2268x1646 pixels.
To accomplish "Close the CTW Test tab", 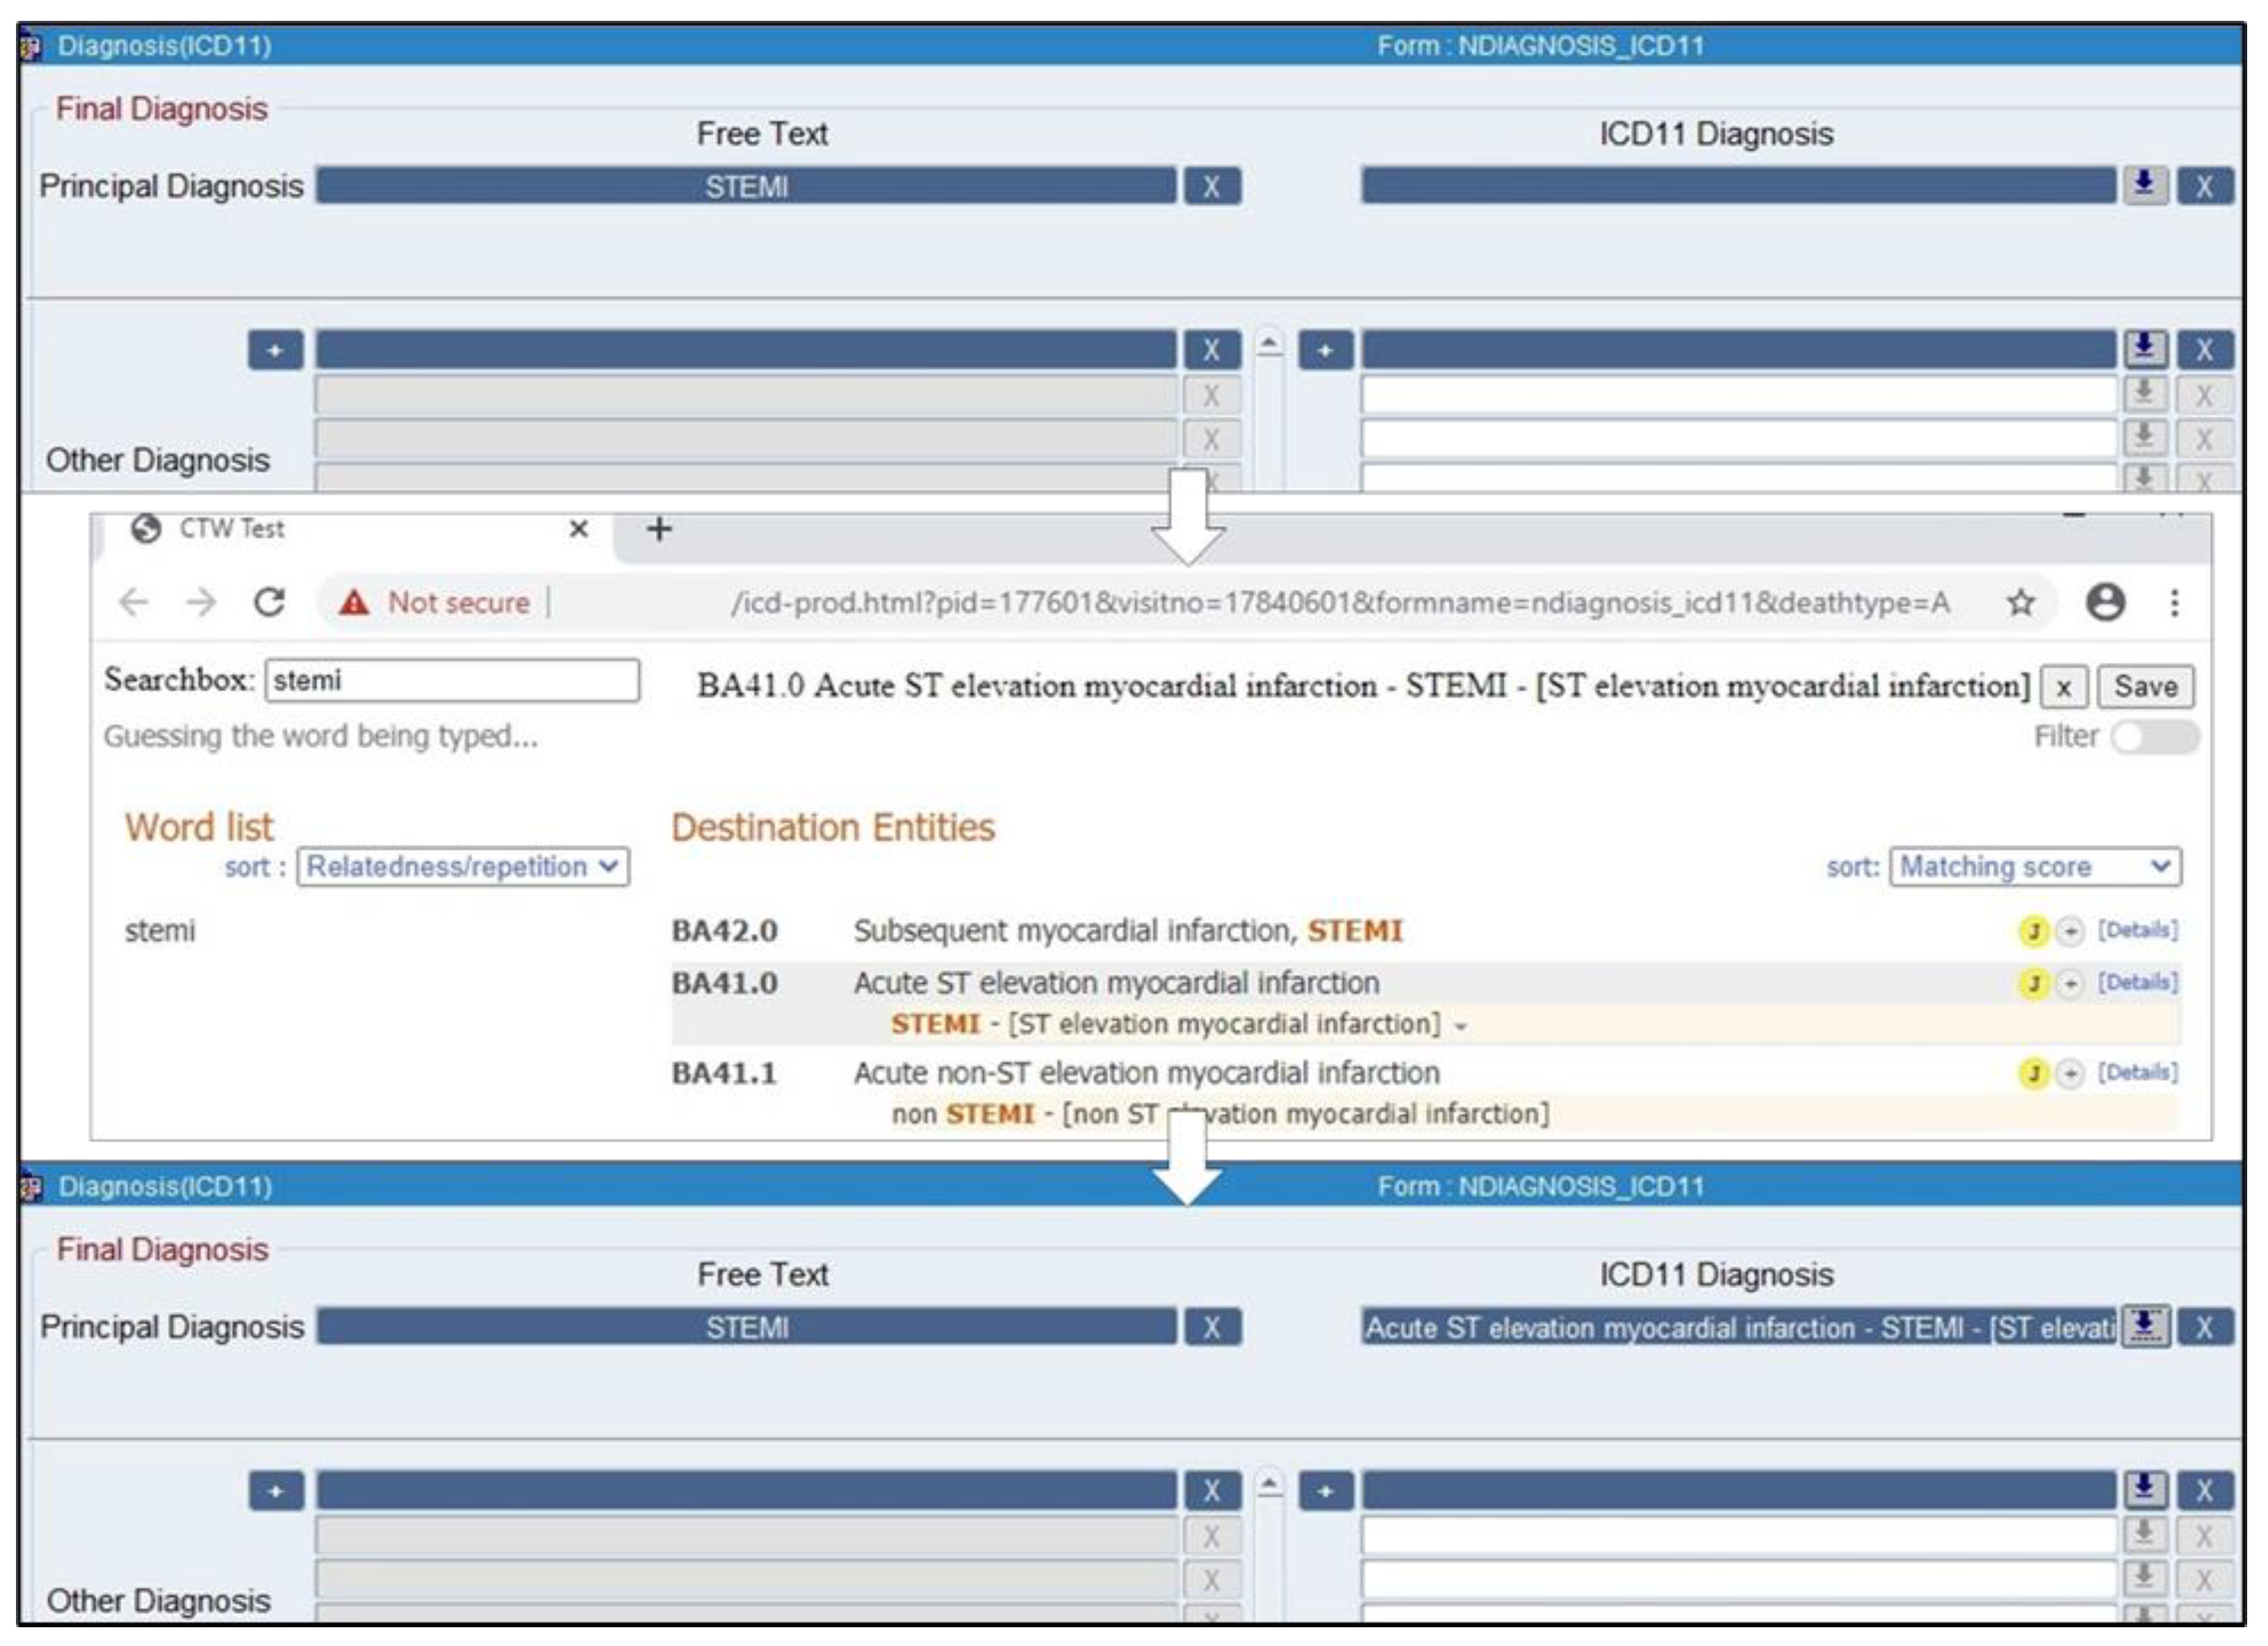I will coord(578,528).
